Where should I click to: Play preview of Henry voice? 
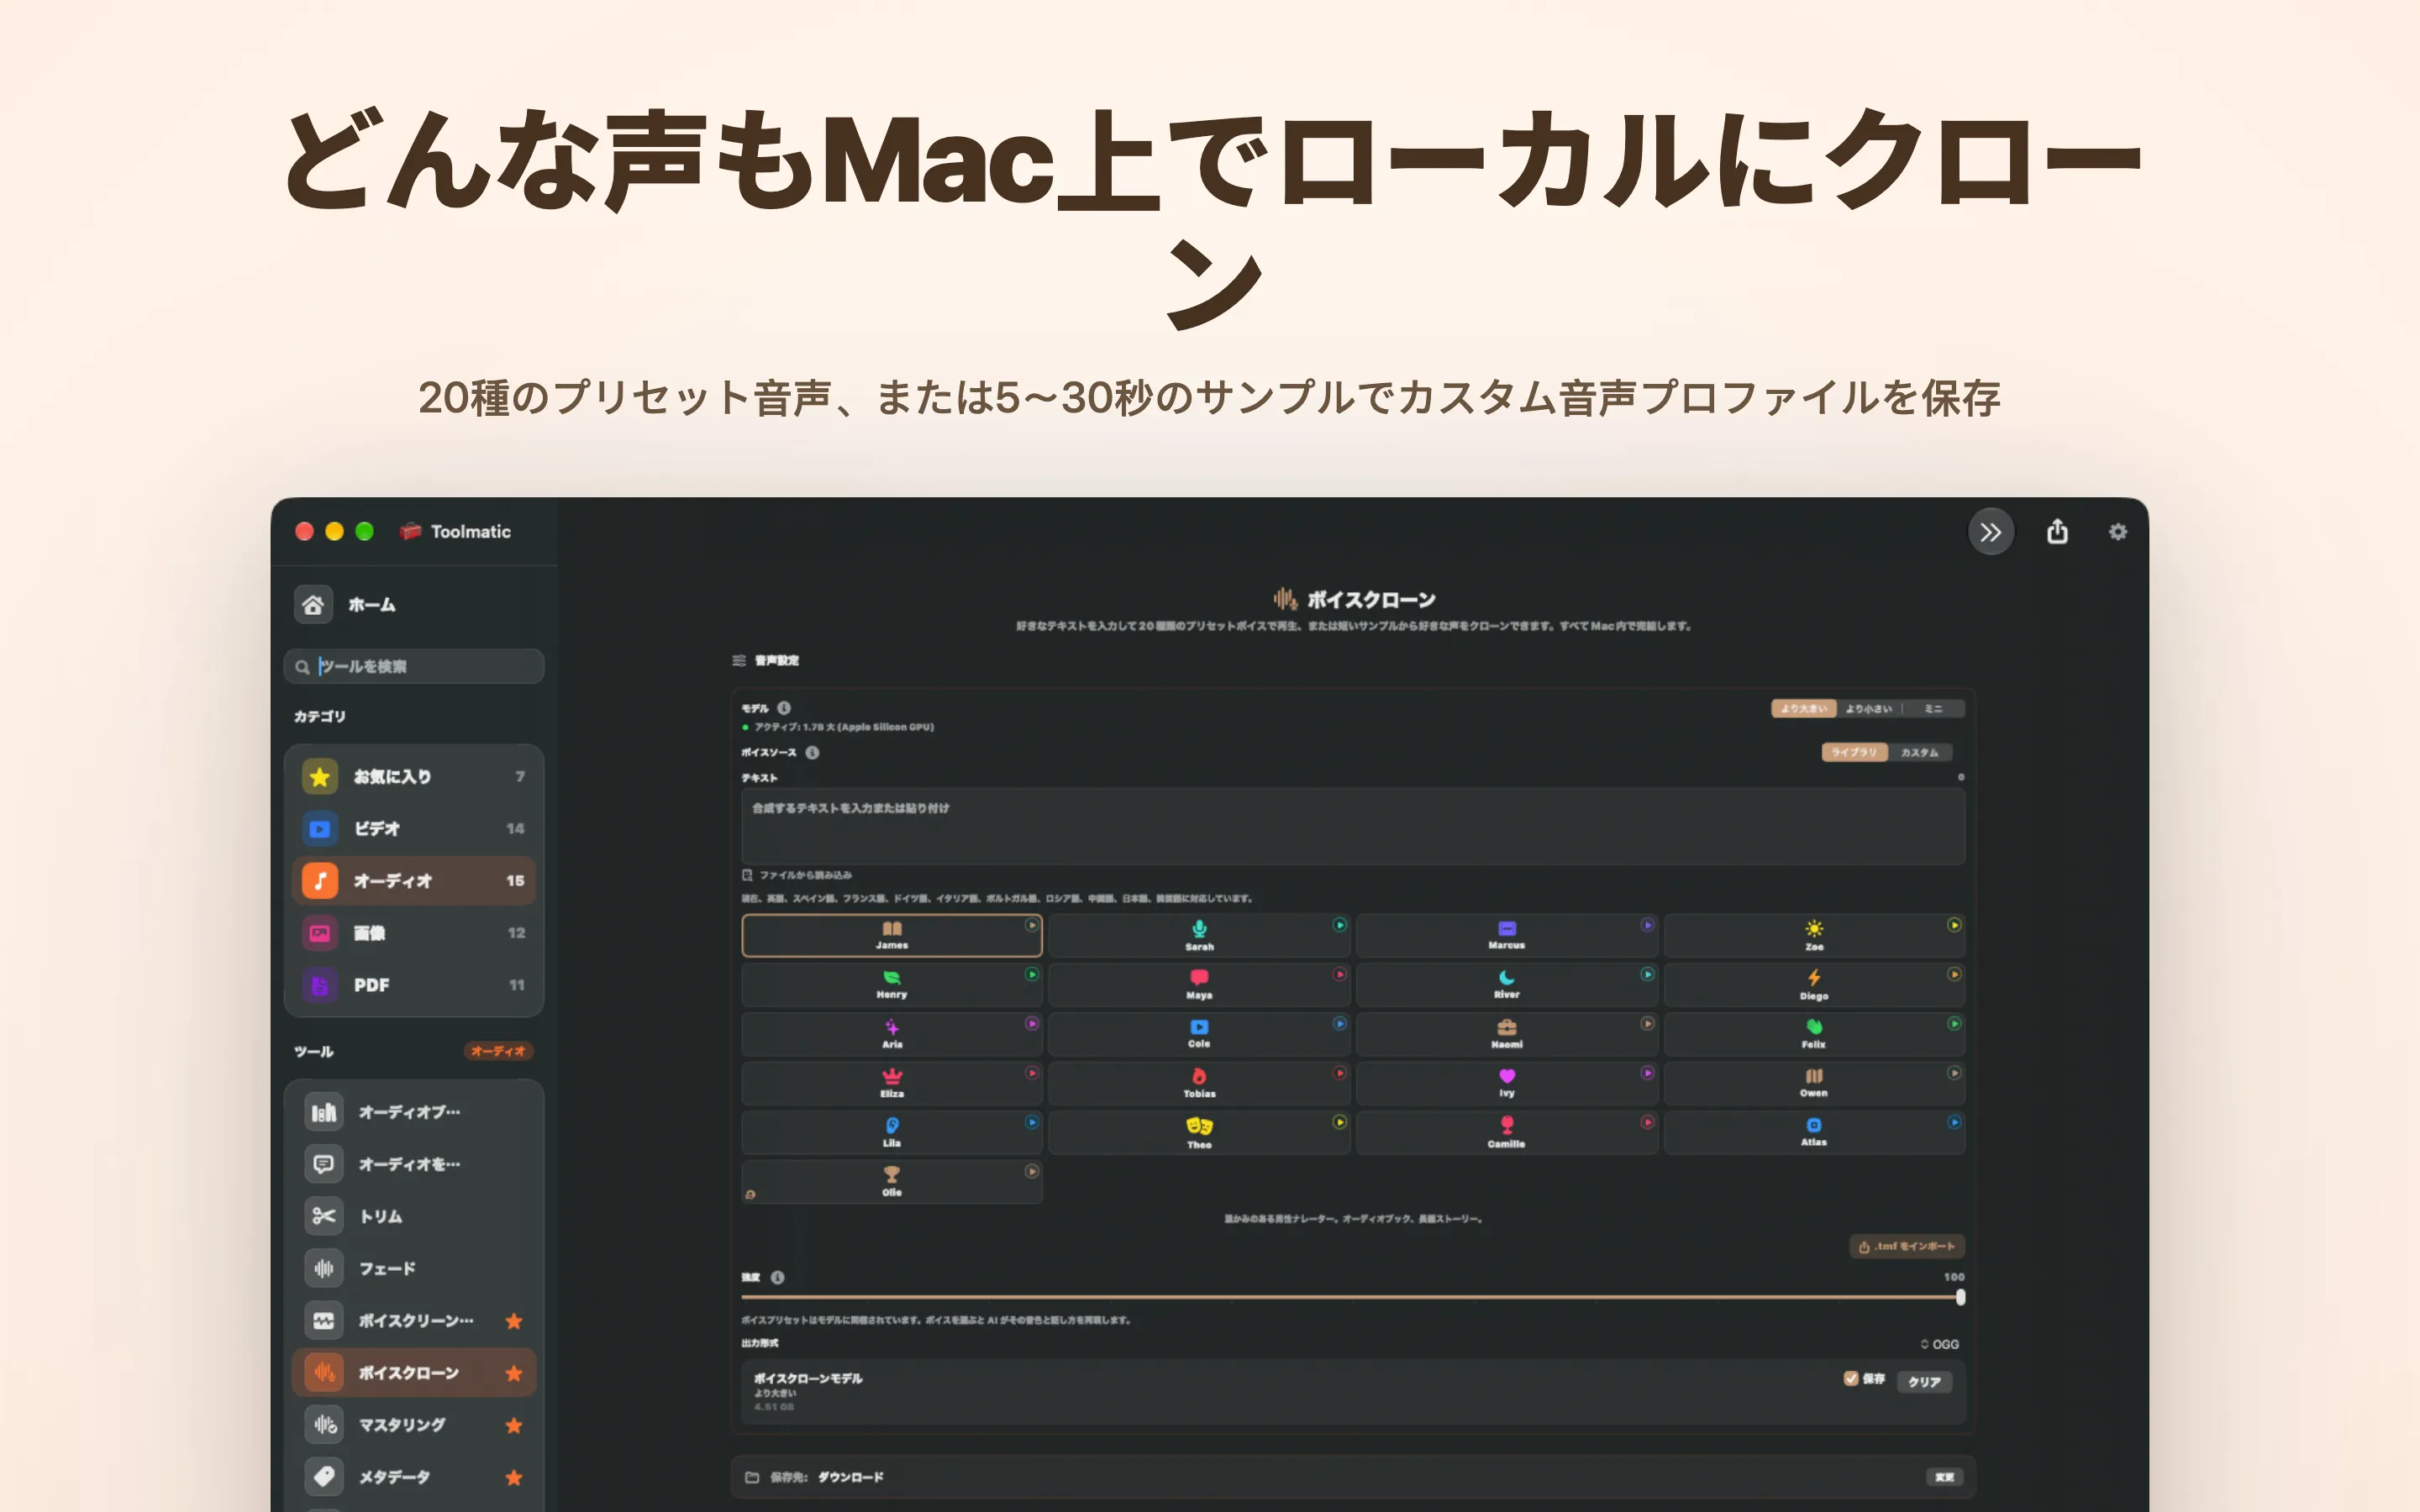tap(1032, 974)
